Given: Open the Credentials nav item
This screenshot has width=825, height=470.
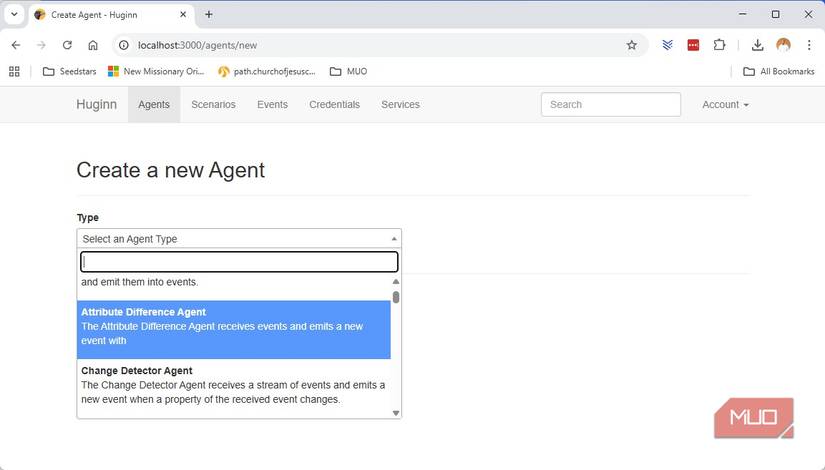Looking at the screenshot, I should (x=334, y=105).
